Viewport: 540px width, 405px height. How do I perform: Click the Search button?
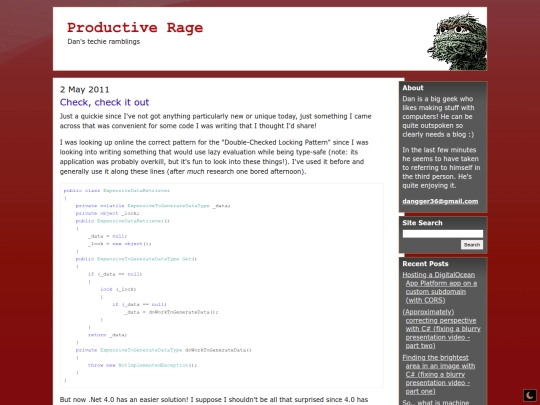click(x=472, y=245)
